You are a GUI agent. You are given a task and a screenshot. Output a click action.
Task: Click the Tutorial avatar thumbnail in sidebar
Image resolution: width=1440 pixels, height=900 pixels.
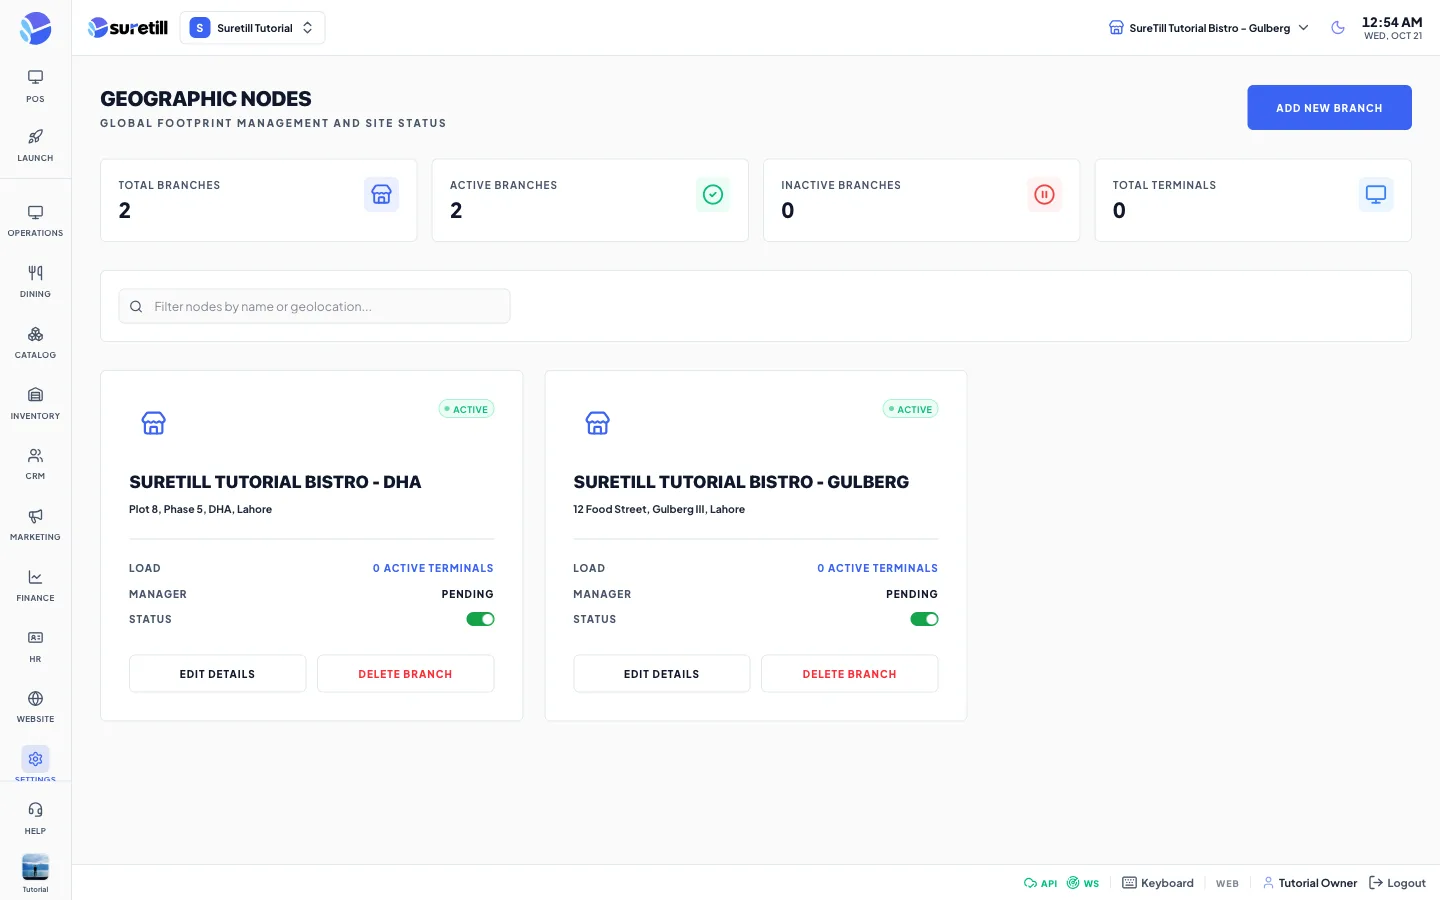(35, 867)
